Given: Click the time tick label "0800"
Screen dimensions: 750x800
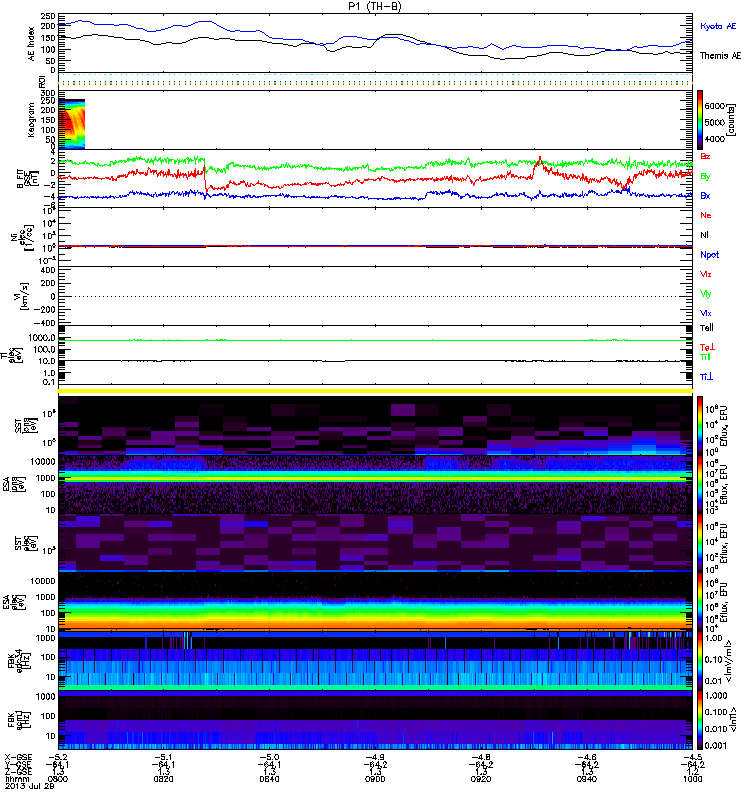Looking at the screenshot, I should click(58, 779).
